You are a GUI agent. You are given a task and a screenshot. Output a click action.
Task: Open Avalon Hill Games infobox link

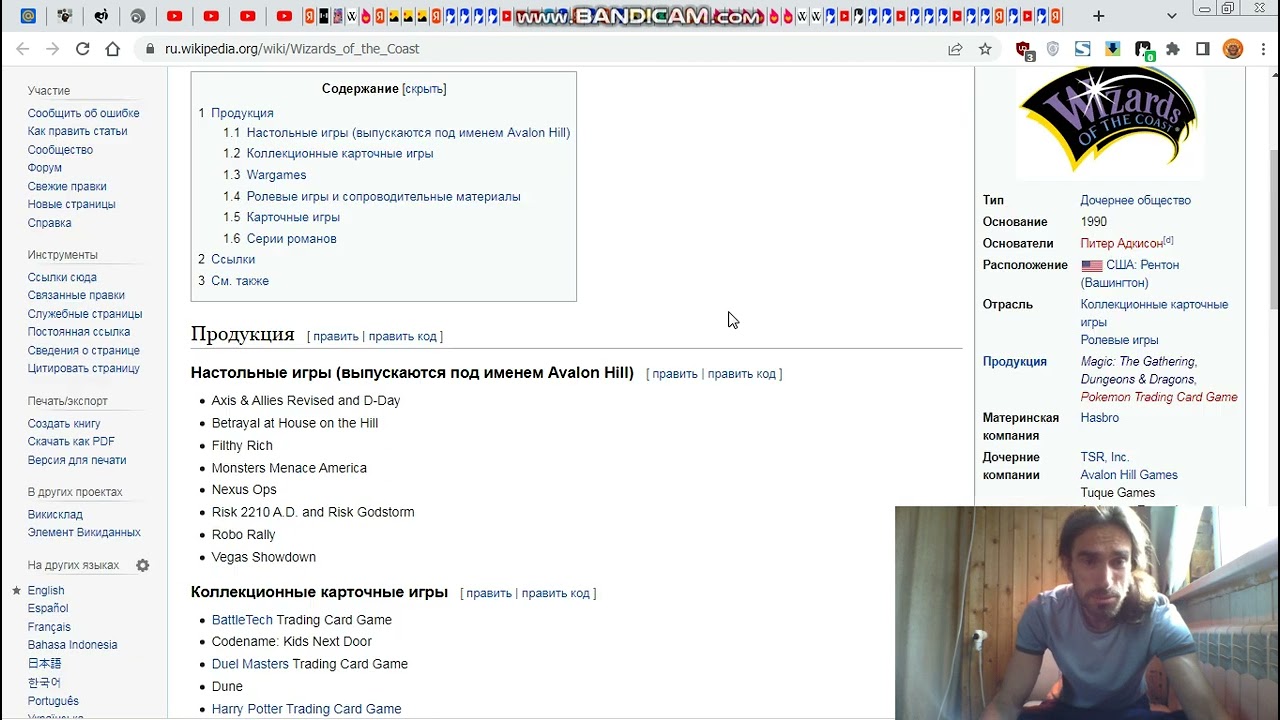click(1129, 475)
